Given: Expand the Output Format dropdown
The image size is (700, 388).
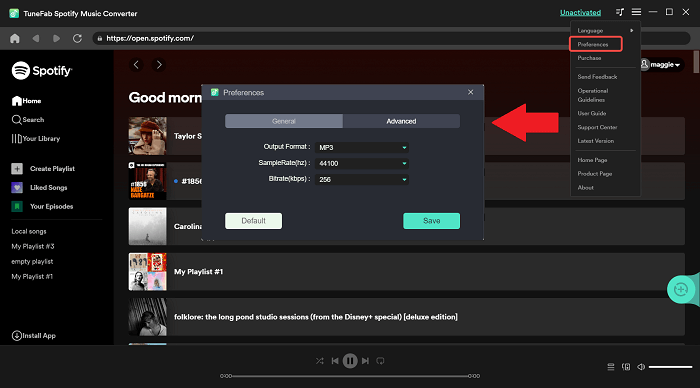Looking at the screenshot, I should click(362, 147).
